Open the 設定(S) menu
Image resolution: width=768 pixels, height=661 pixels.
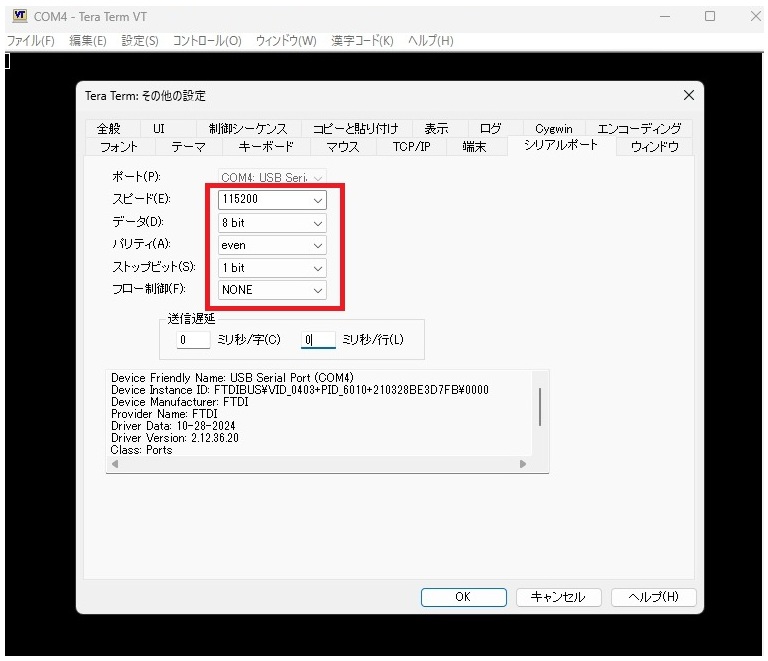pos(139,41)
